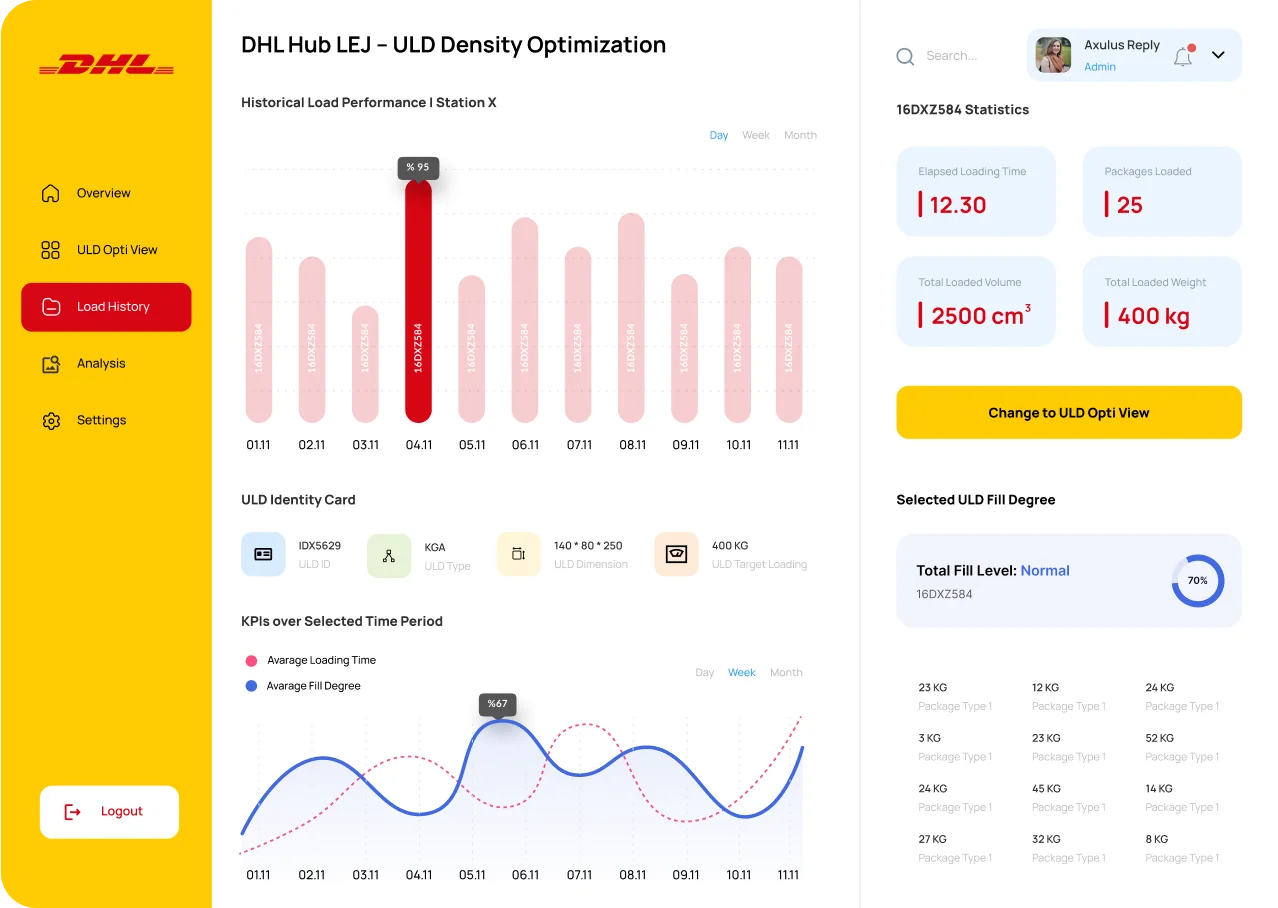1278x908 pixels.
Task: Switch historical load chart to Month
Action: 800,135
